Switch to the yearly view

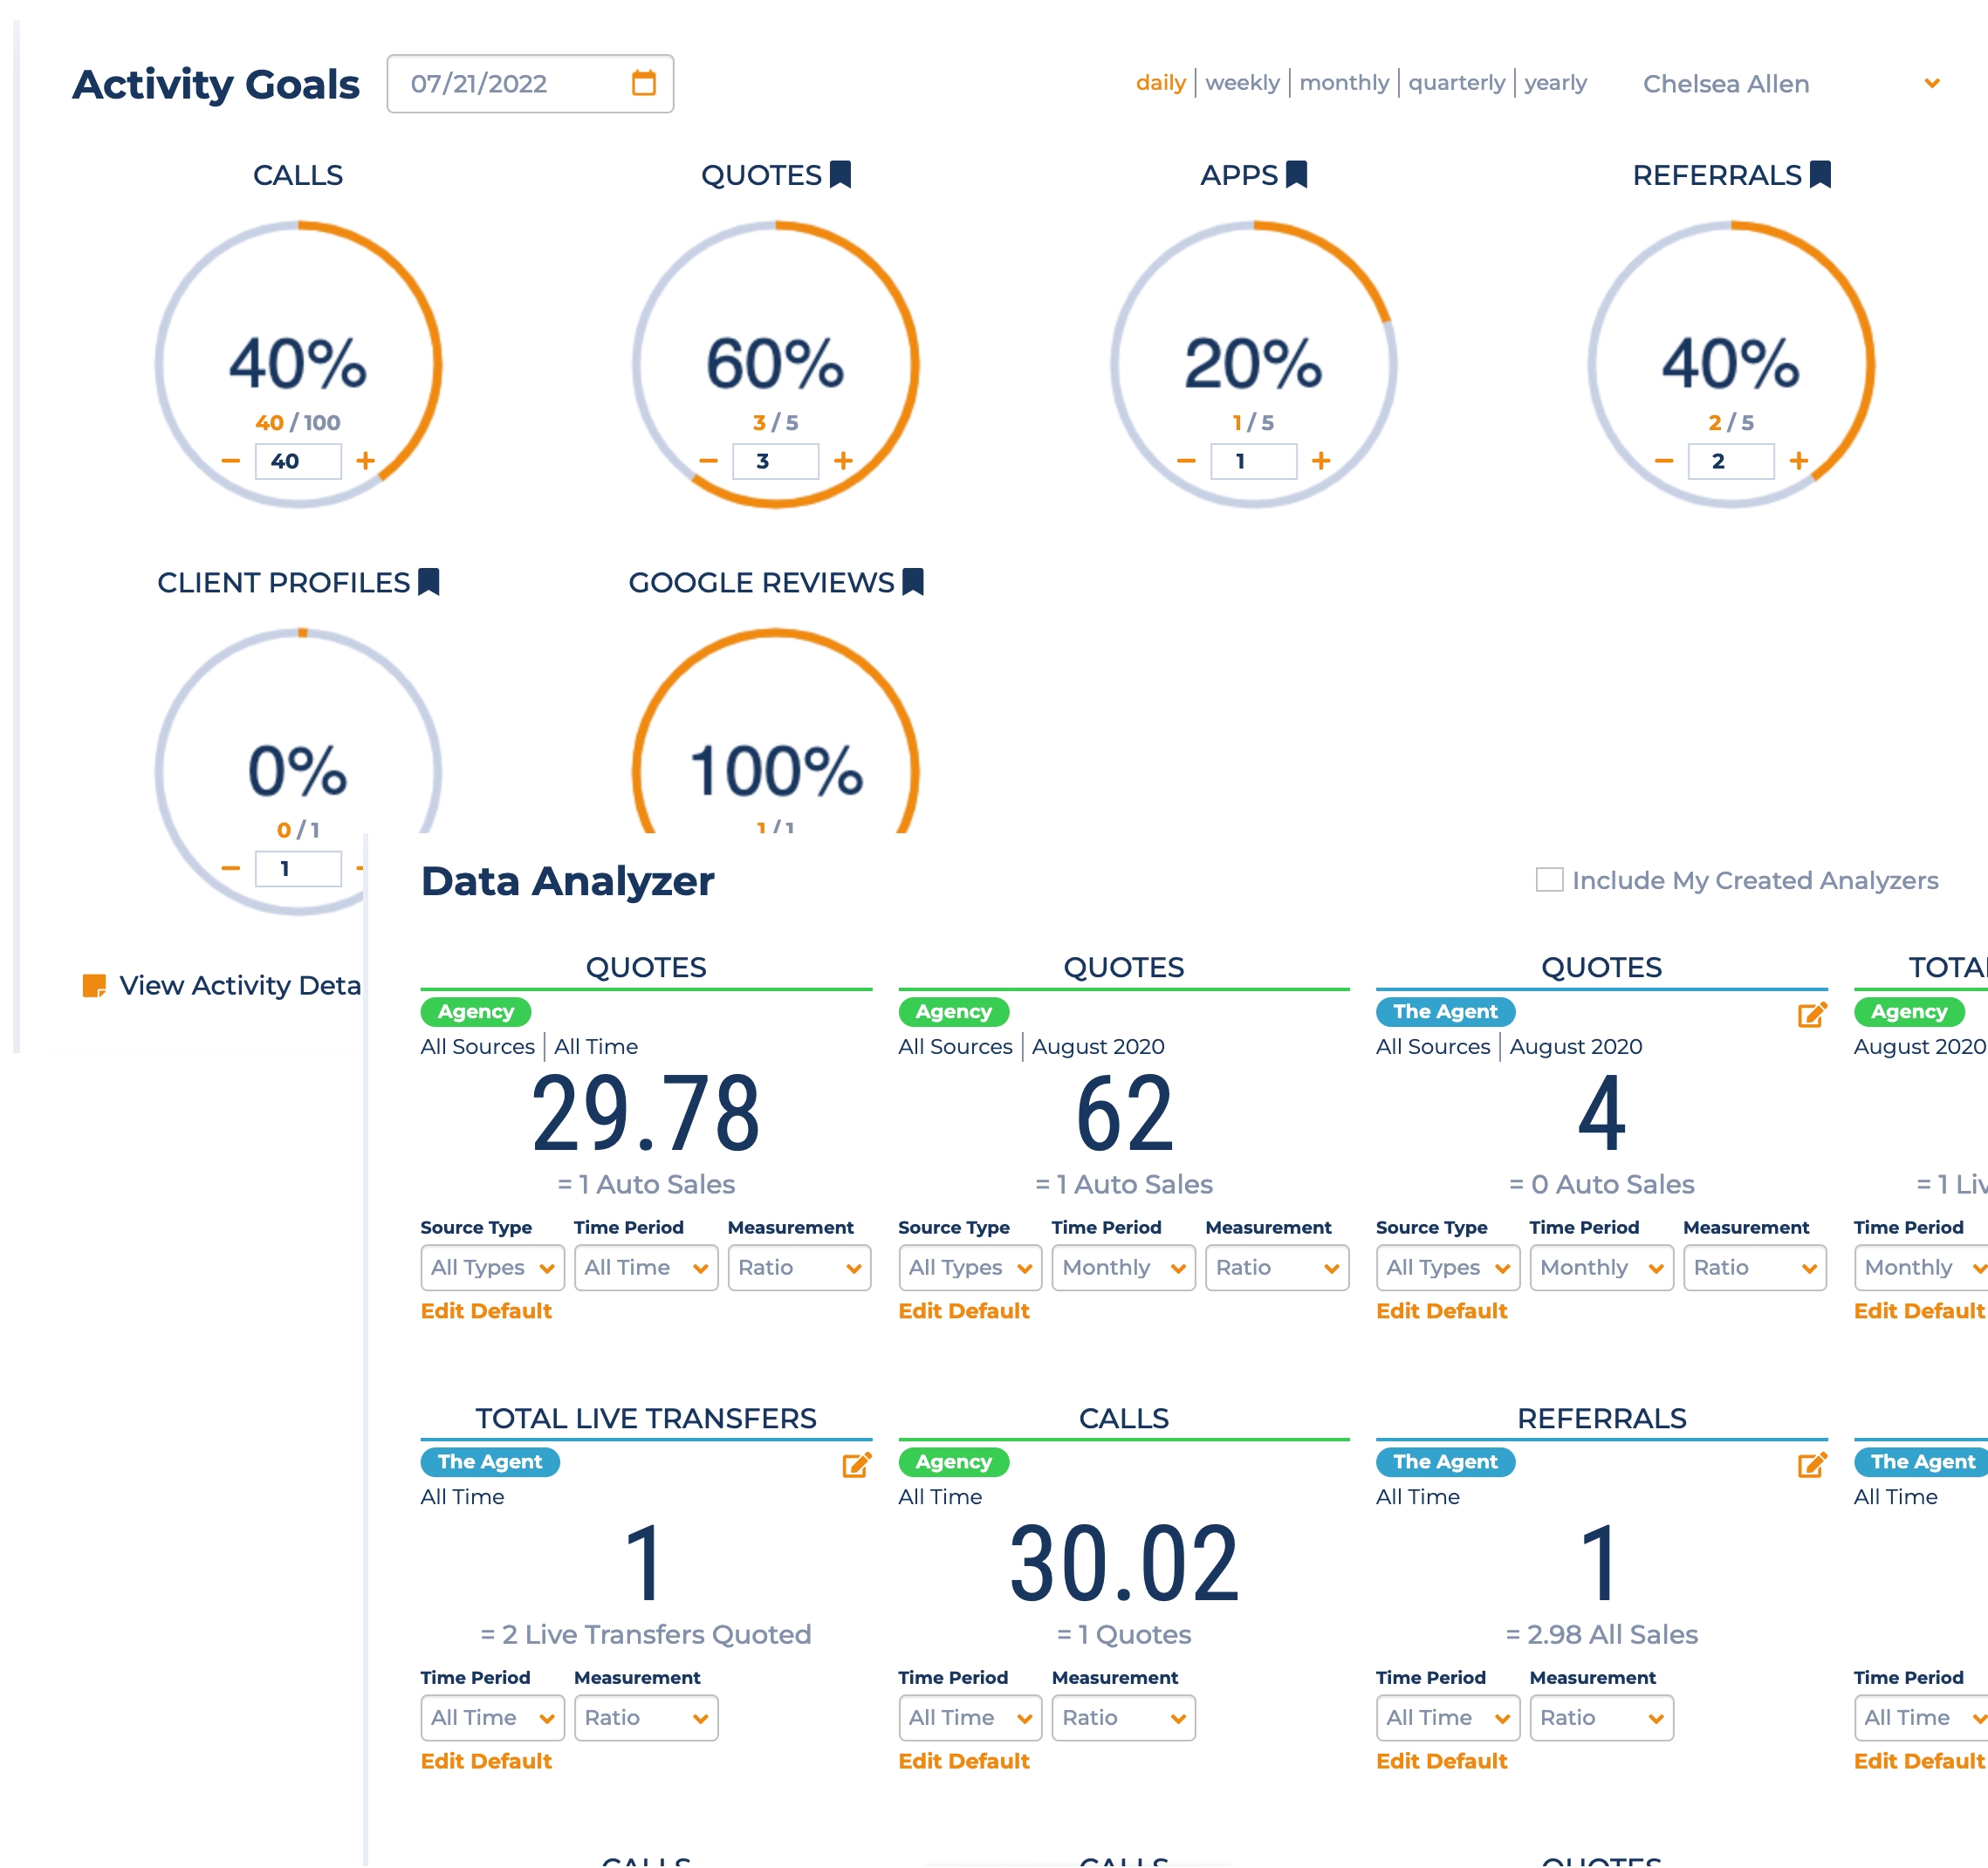click(1556, 83)
